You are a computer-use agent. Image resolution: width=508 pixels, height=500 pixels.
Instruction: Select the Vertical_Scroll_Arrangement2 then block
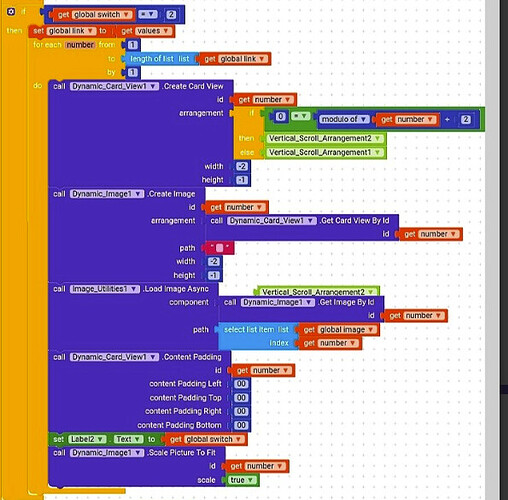click(x=325, y=138)
